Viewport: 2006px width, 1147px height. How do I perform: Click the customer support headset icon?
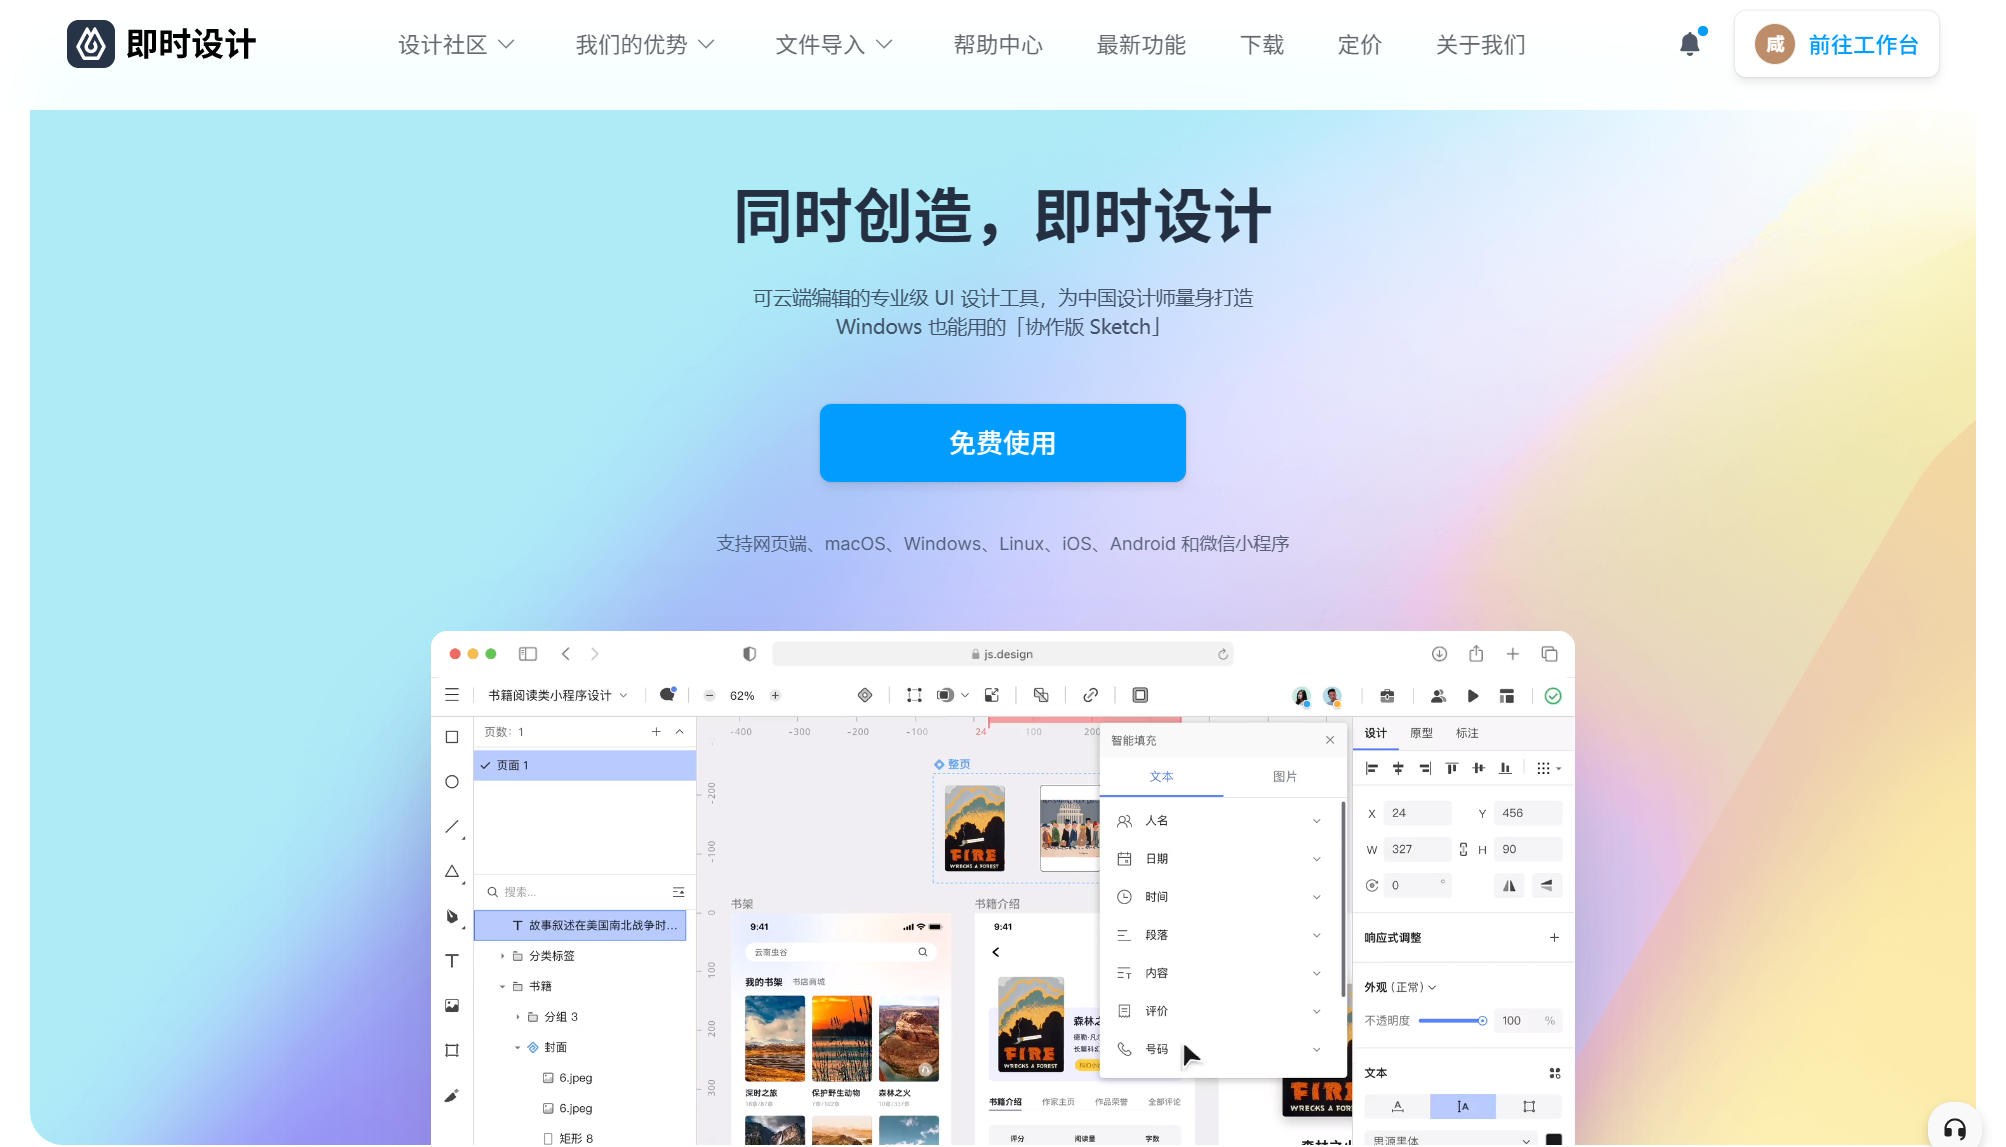(x=1954, y=1129)
